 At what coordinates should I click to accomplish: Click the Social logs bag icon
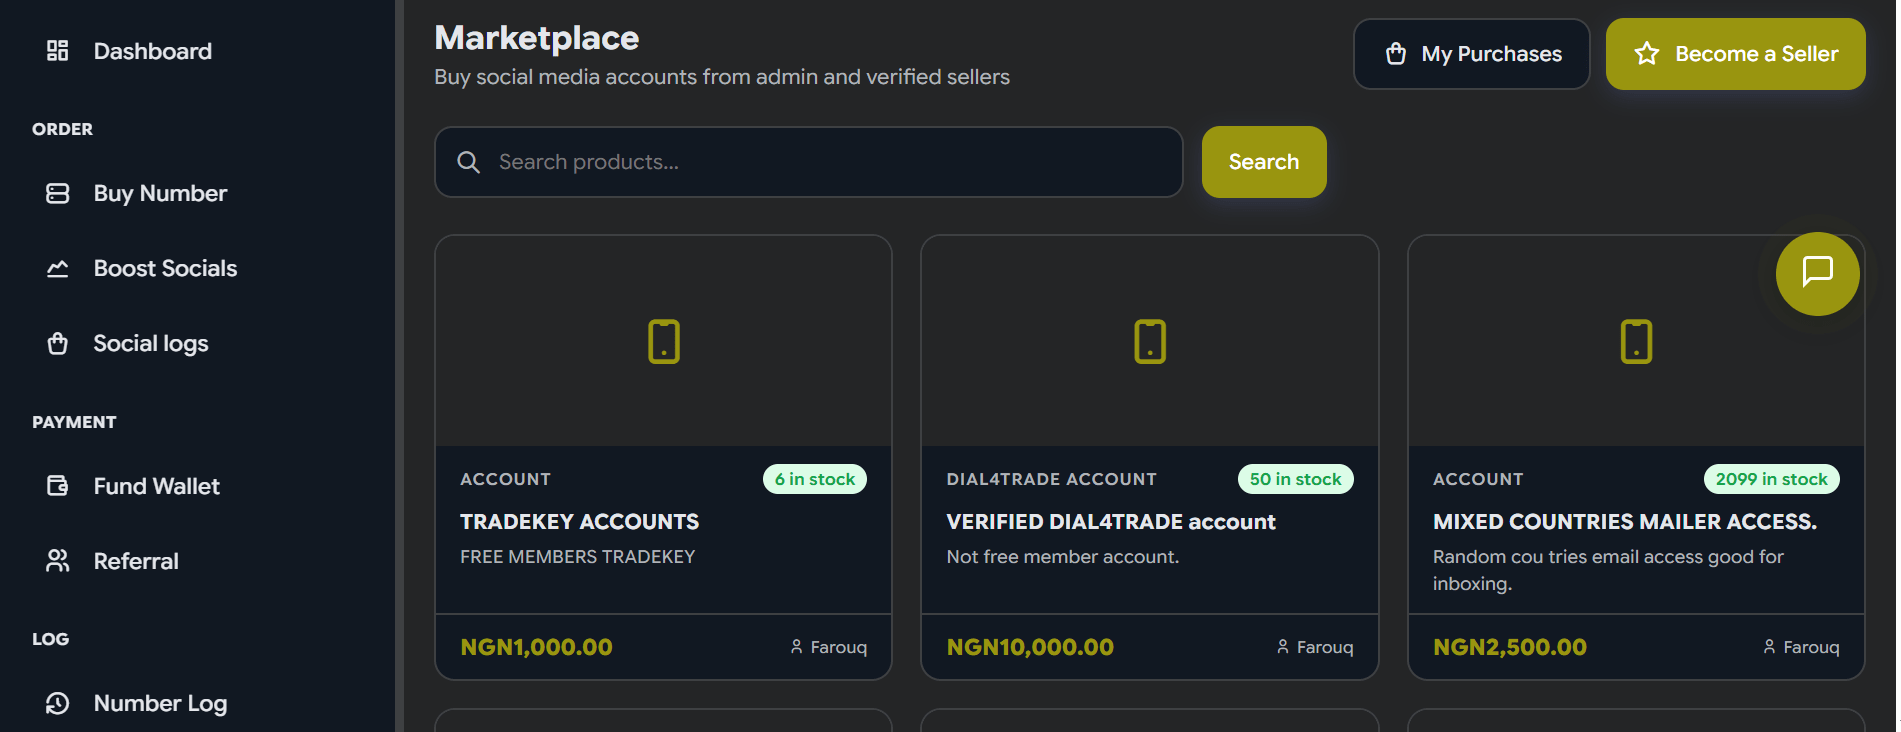(x=58, y=343)
